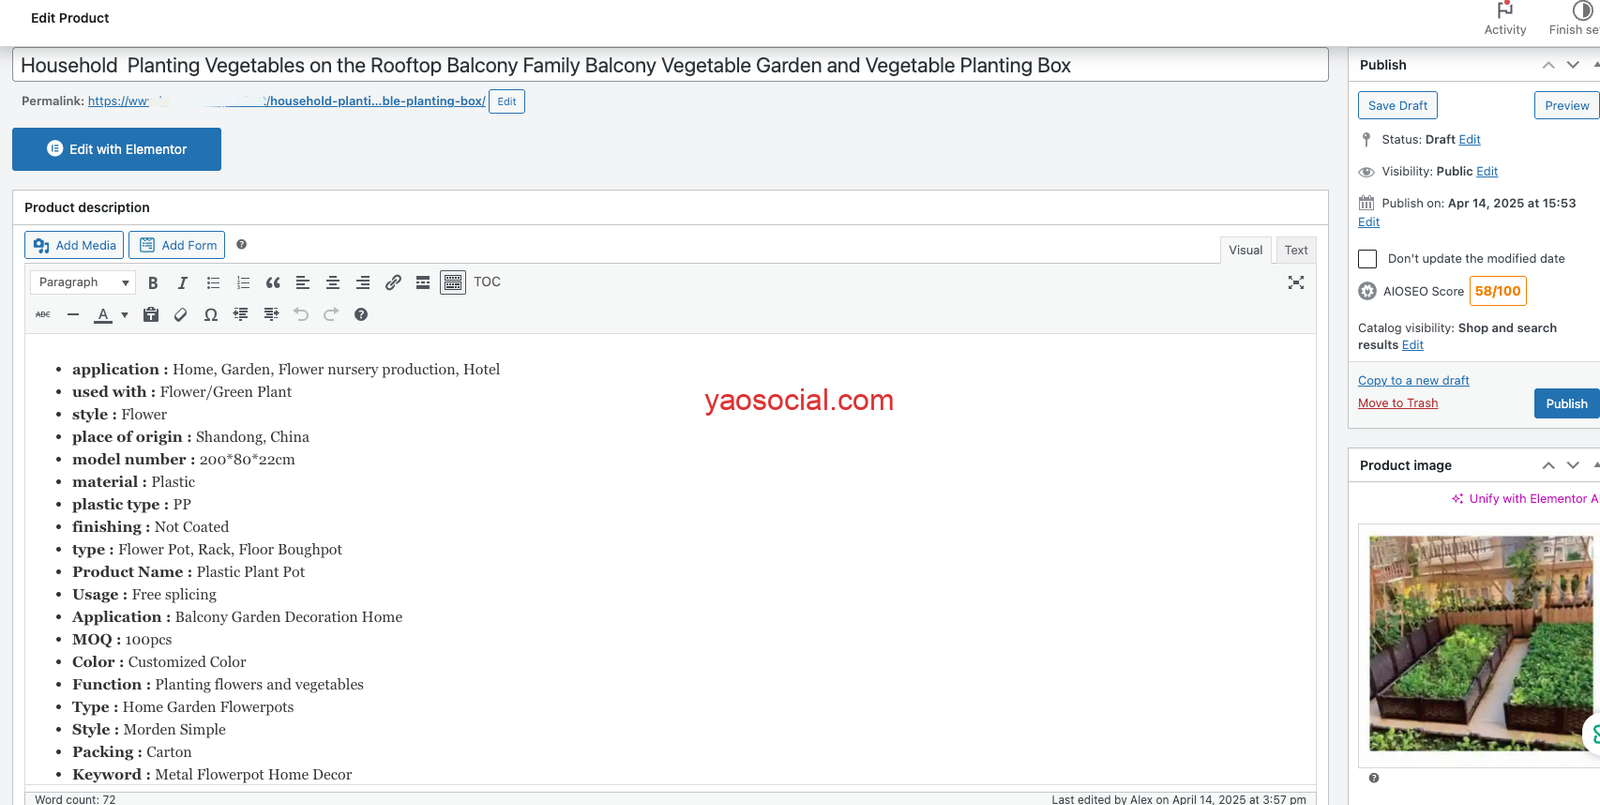Insert a bulleted list

click(213, 283)
